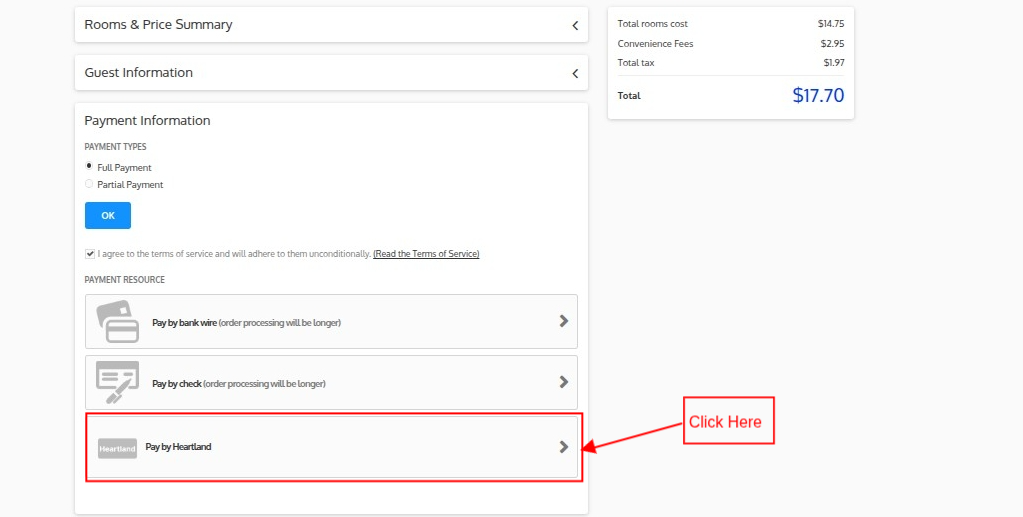Click the PAYMENT TYPES label
The width and height of the screenshot is (1023, 517).
tap(115, 147)
